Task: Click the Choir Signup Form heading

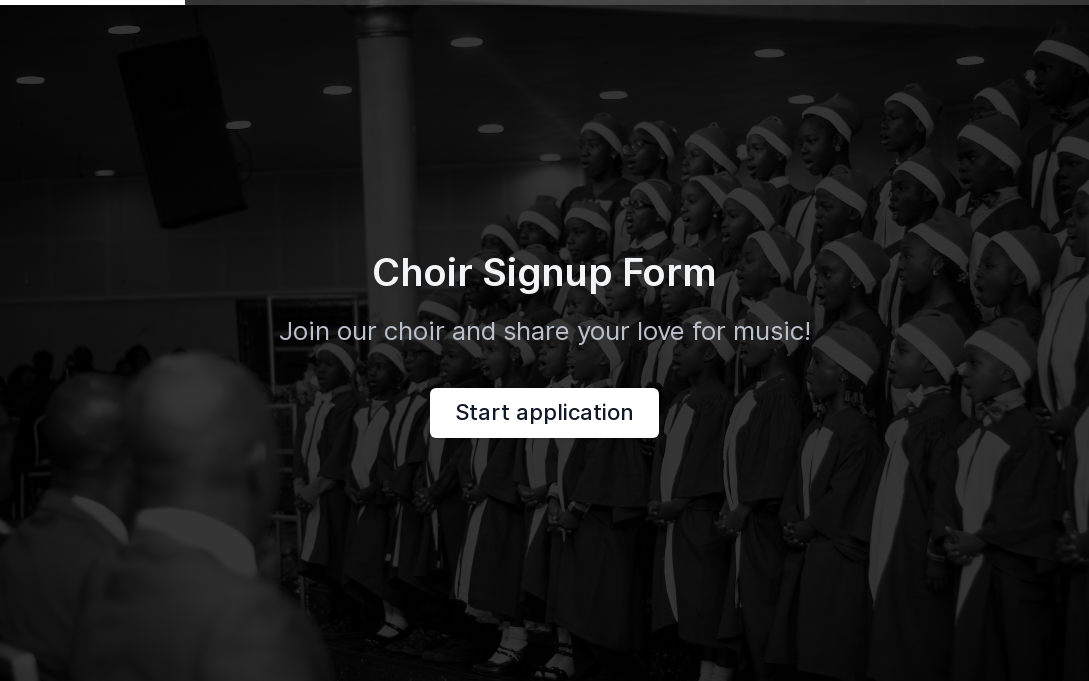Action: (x=544, y=272)
